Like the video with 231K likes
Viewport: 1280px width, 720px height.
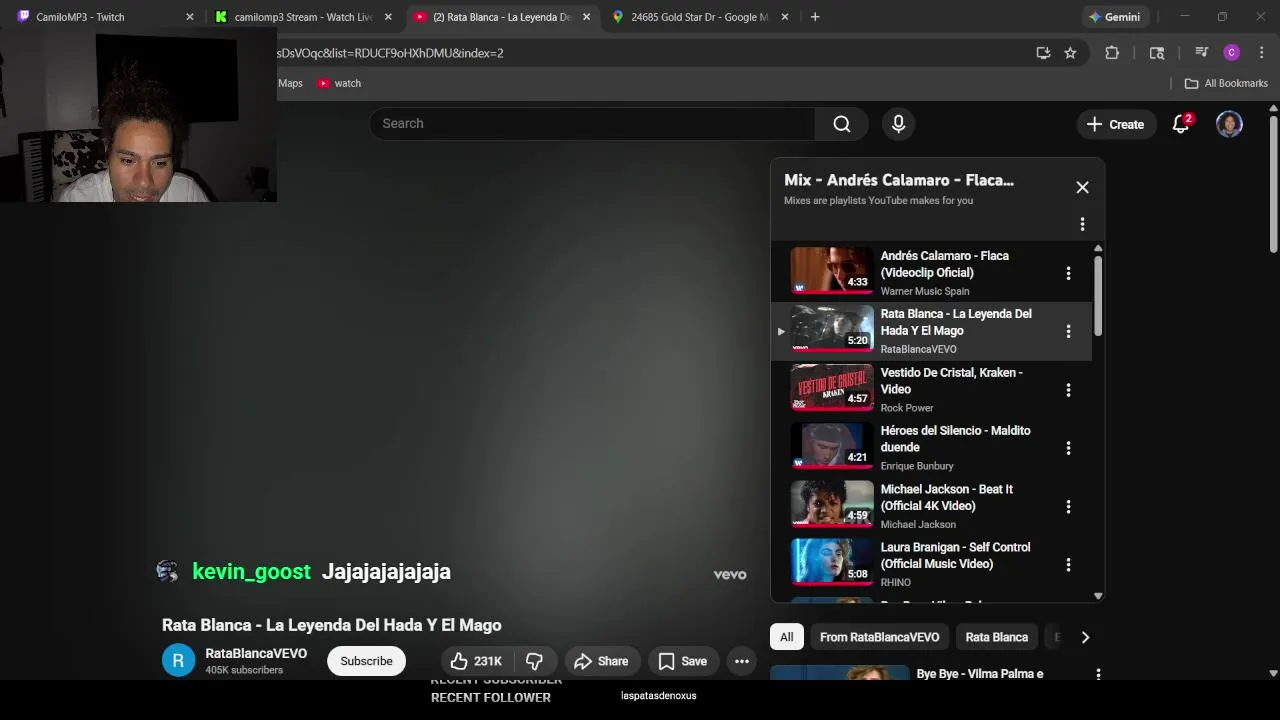[476, 661]
